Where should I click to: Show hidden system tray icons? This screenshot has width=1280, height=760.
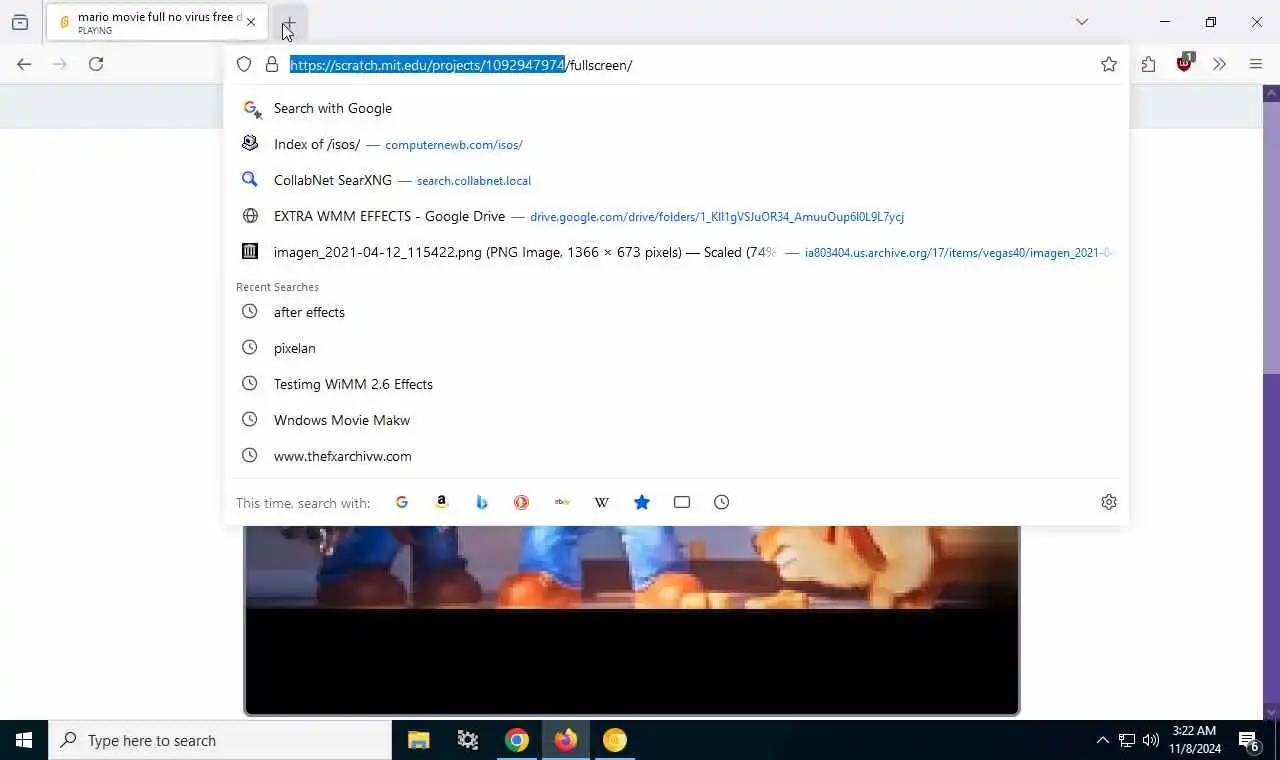[x=1102, y=740]
